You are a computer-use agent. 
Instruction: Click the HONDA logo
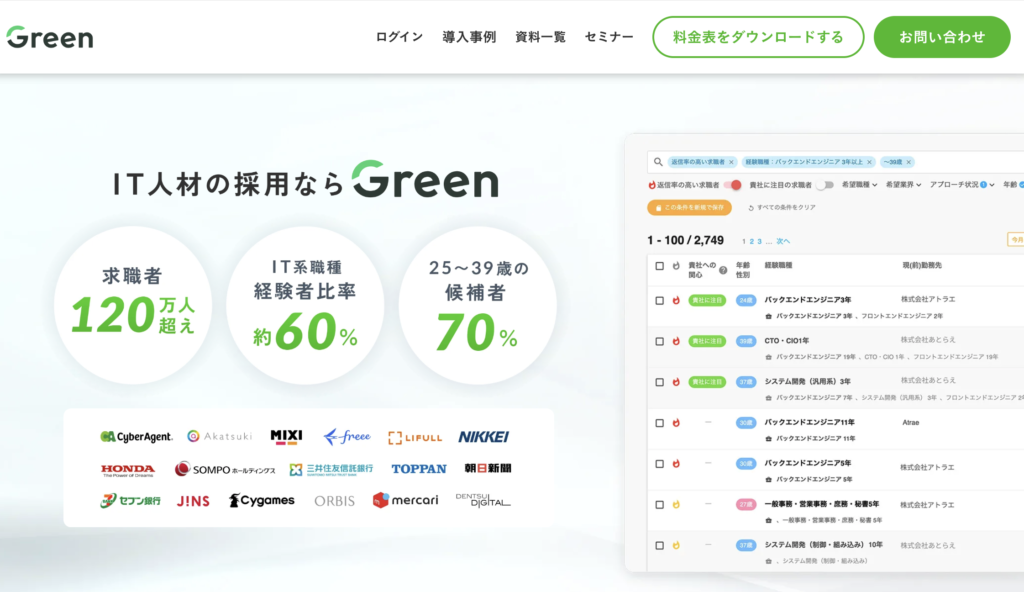pos(128,470)
